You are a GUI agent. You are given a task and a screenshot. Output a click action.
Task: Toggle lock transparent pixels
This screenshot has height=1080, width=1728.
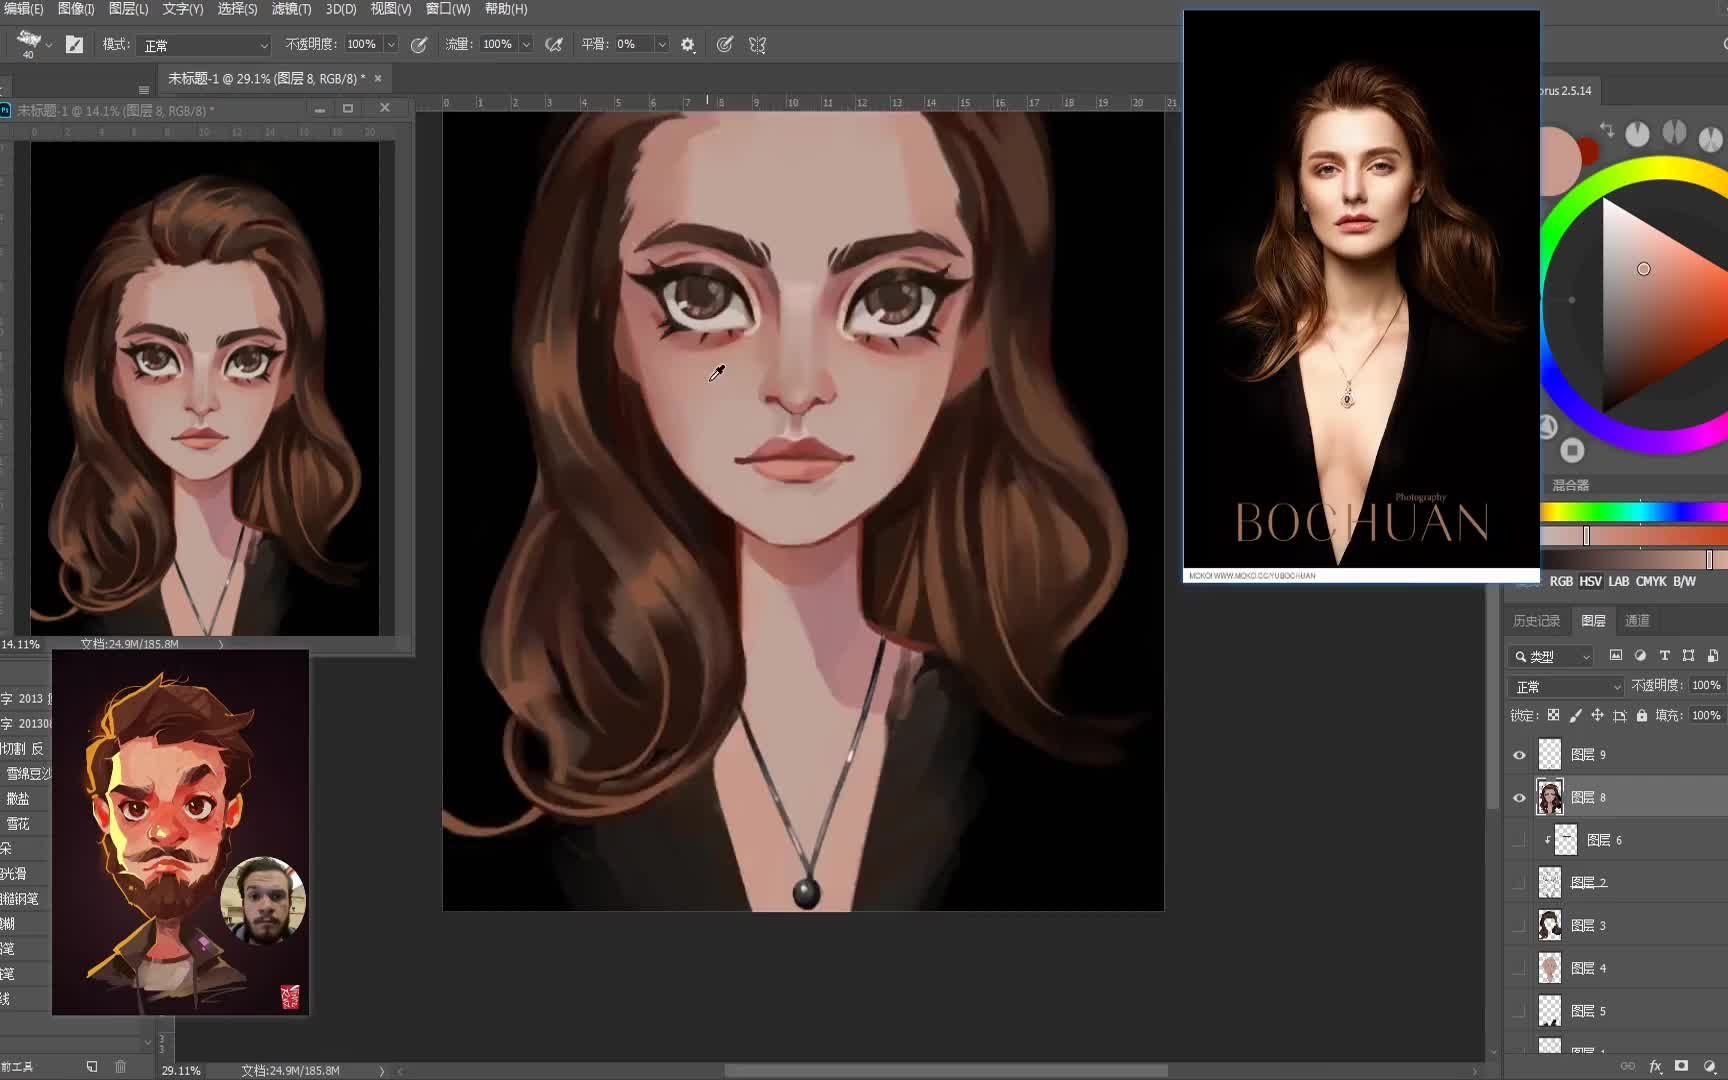point(1553,715)
